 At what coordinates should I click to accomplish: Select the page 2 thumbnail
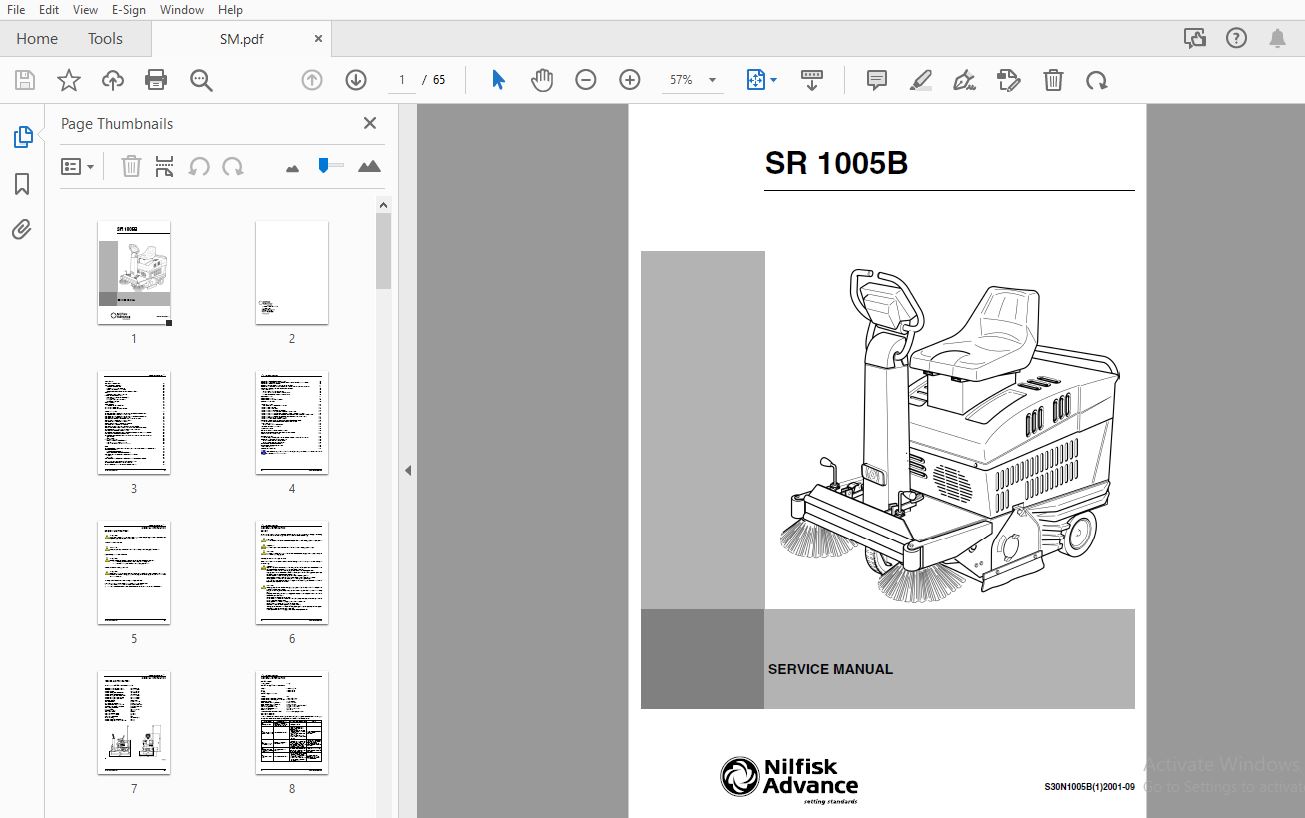[292, 273]
